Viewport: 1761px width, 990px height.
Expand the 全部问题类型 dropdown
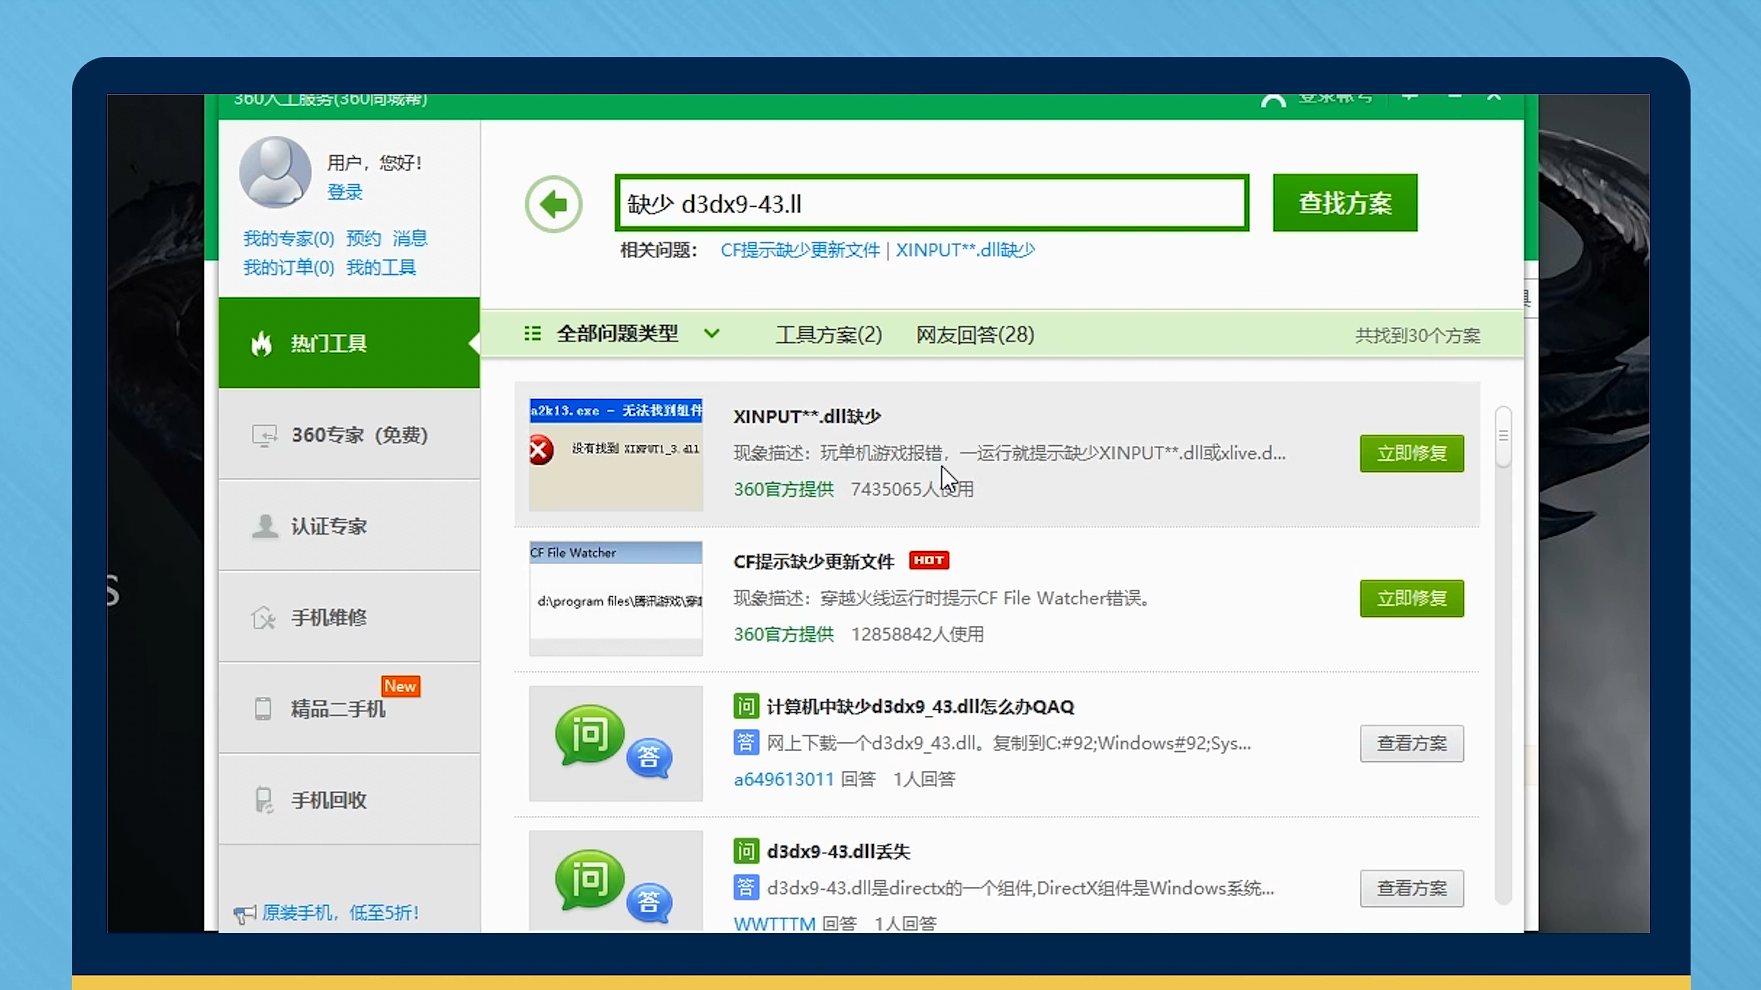[x=712, y=333]
